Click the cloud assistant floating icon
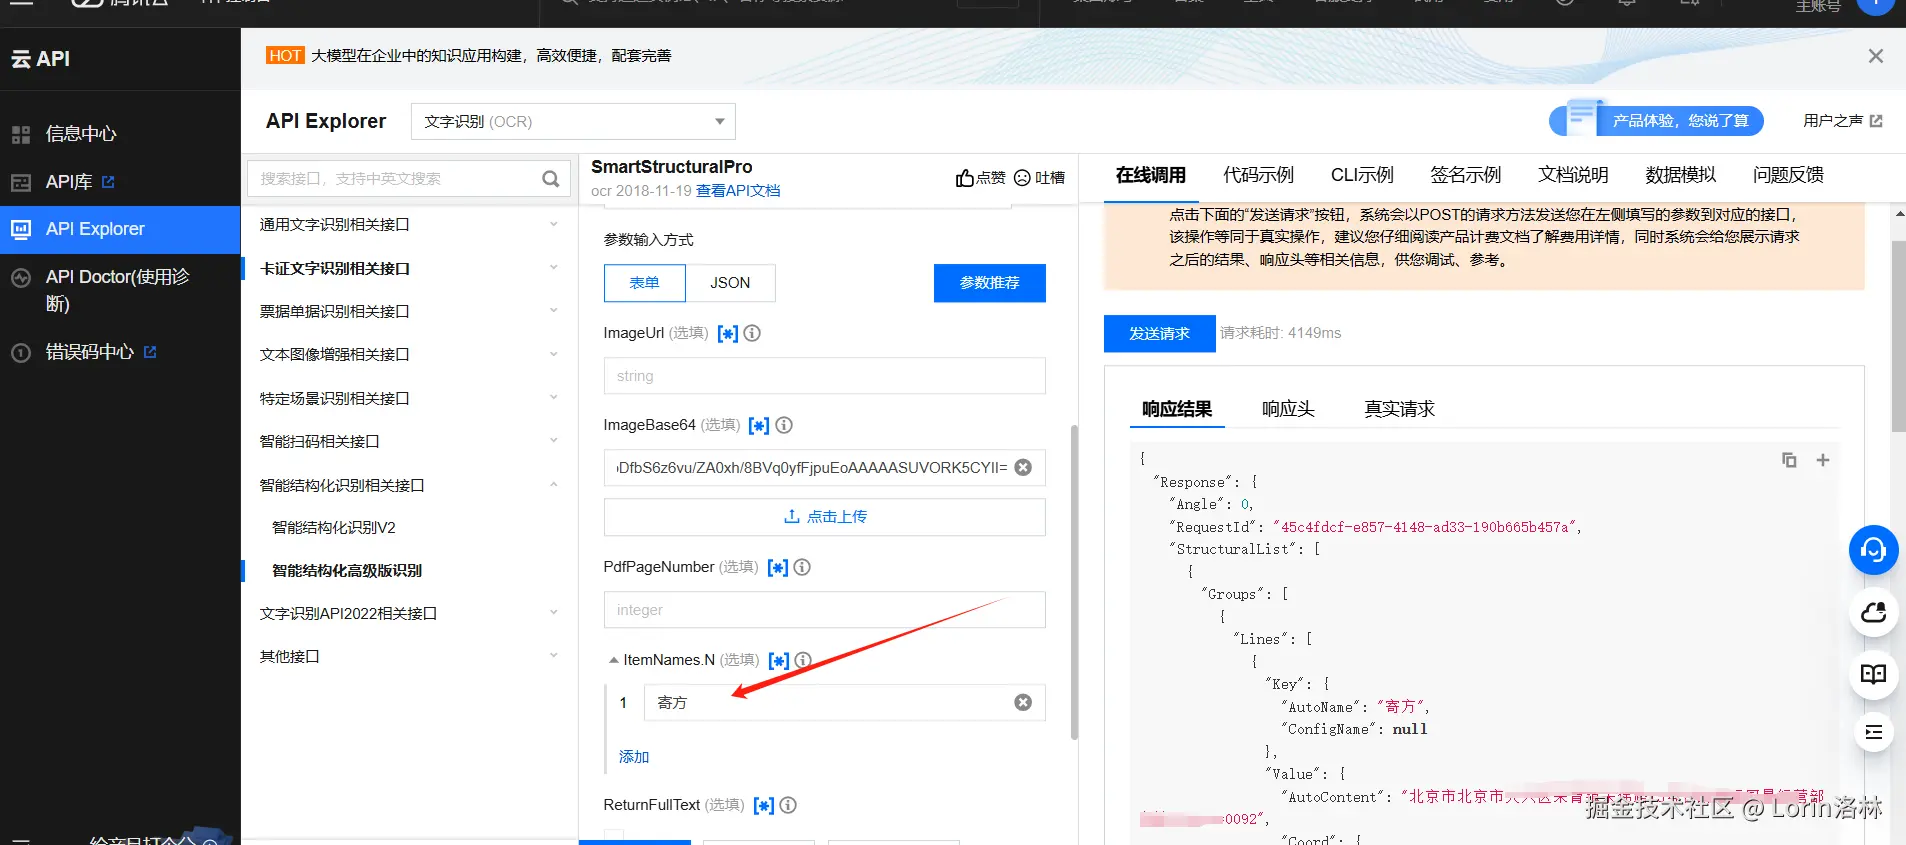The image size is (1906, 845). point(1873,612)
